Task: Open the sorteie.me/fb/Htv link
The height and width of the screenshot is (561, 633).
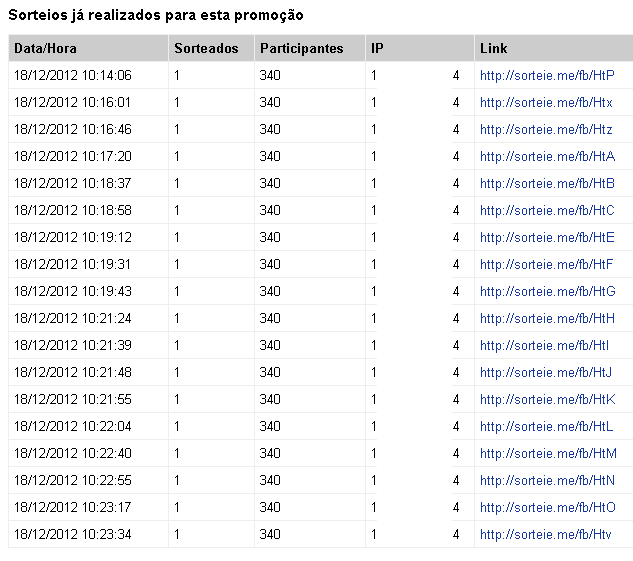Action: (544, 534)
